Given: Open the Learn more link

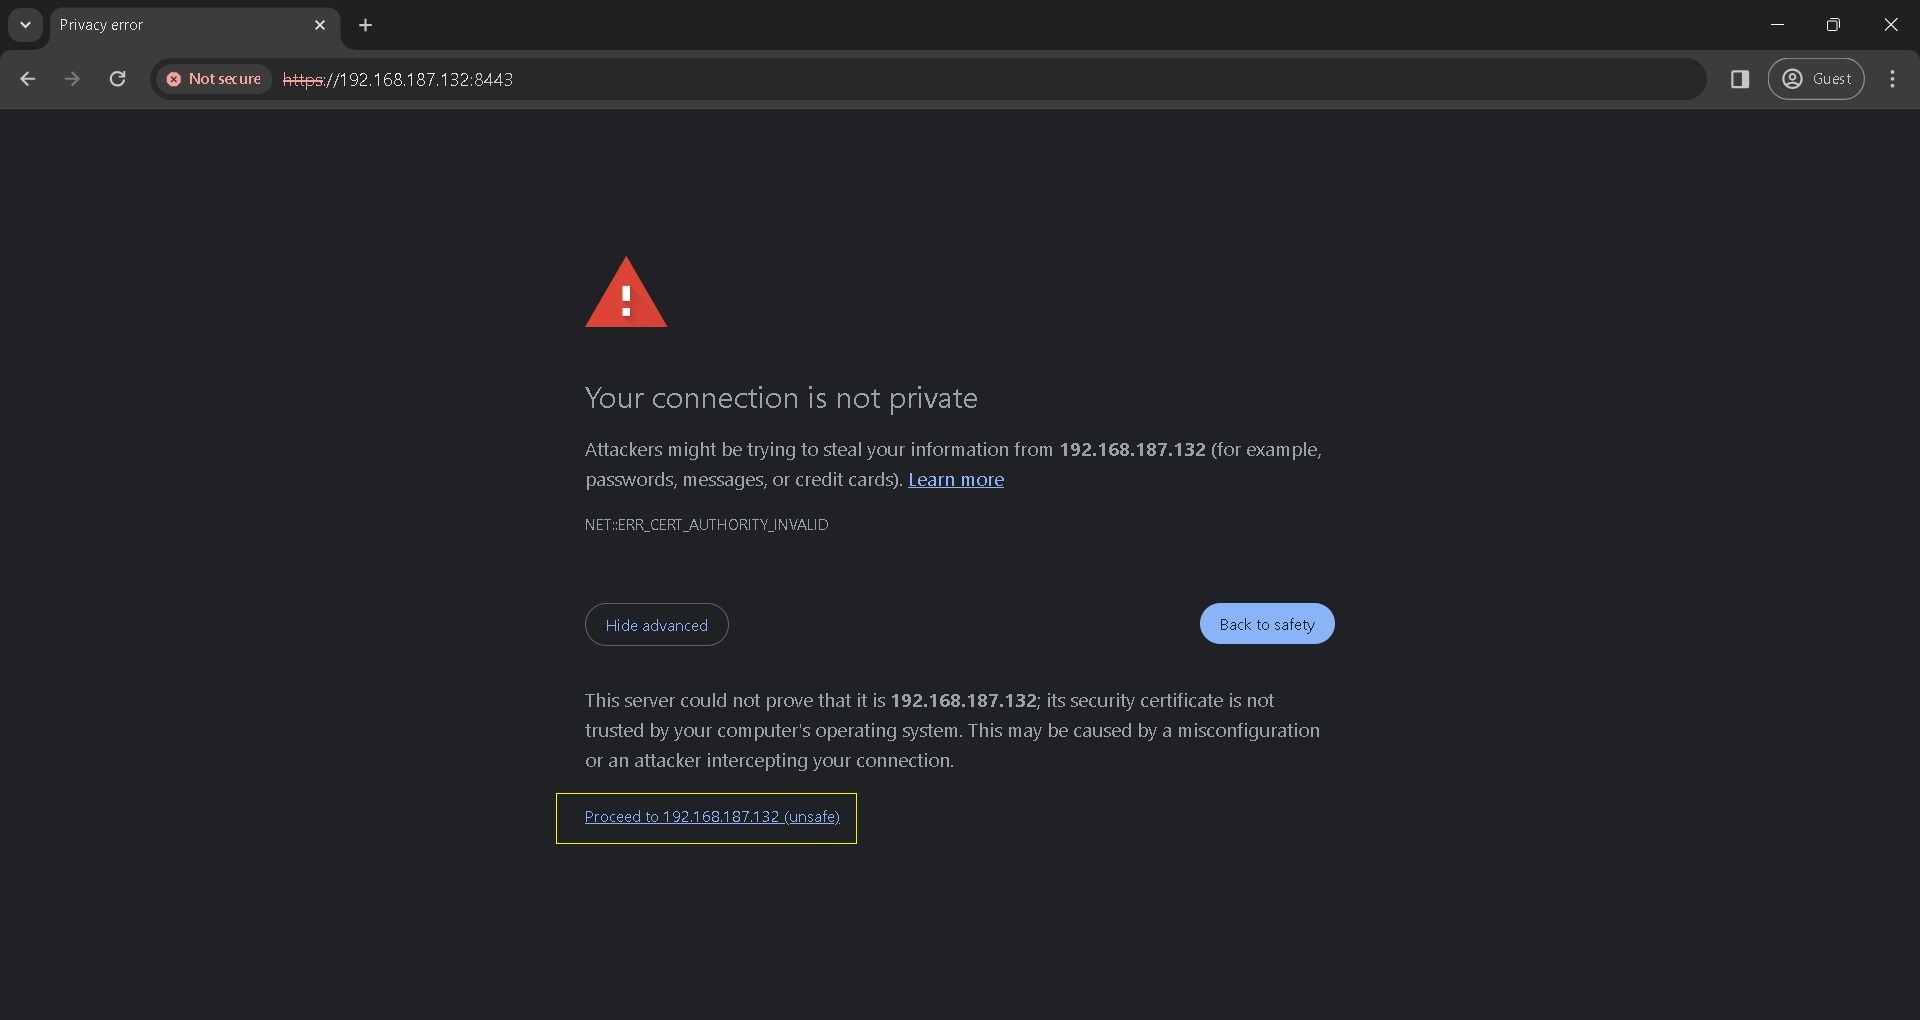Looking at the screenshot, I should 955,480.
